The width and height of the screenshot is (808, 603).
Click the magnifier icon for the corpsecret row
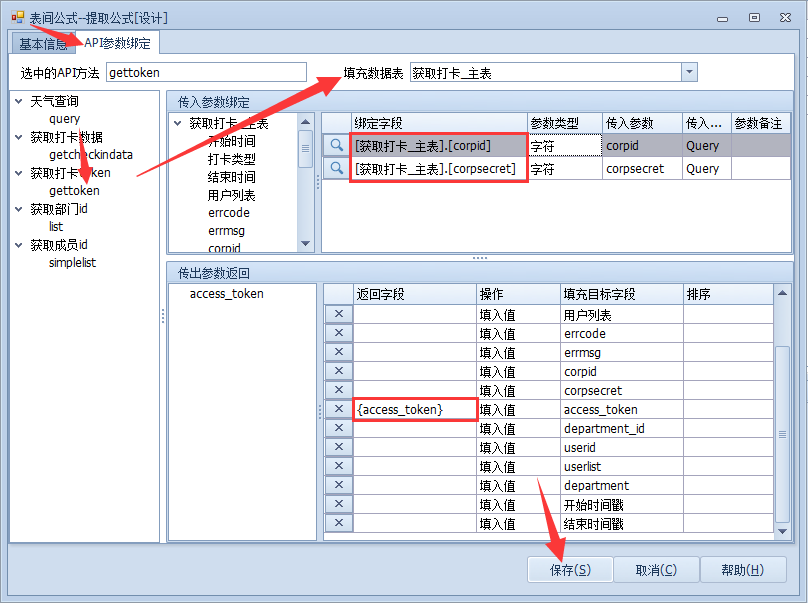336,169
